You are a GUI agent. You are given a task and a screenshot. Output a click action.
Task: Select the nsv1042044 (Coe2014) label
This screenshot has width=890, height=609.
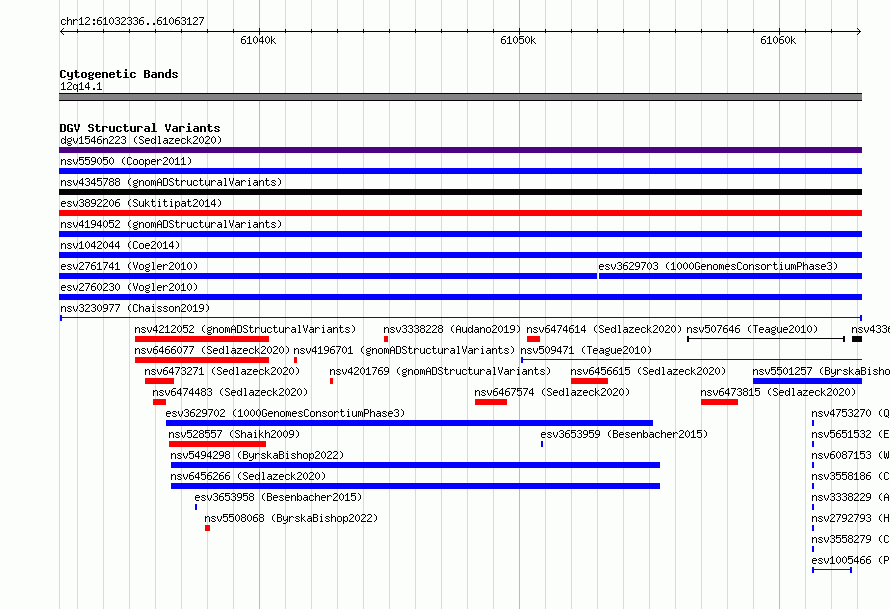click(120, 245)
